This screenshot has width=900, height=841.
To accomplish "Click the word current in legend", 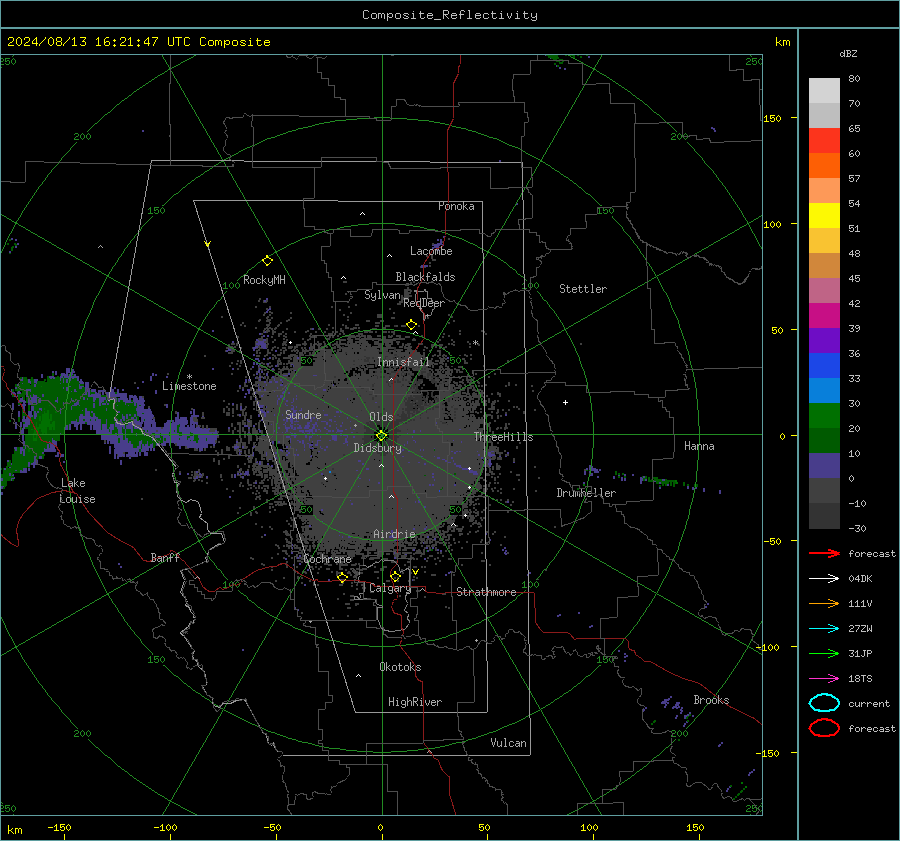I will tap(869, 703).
